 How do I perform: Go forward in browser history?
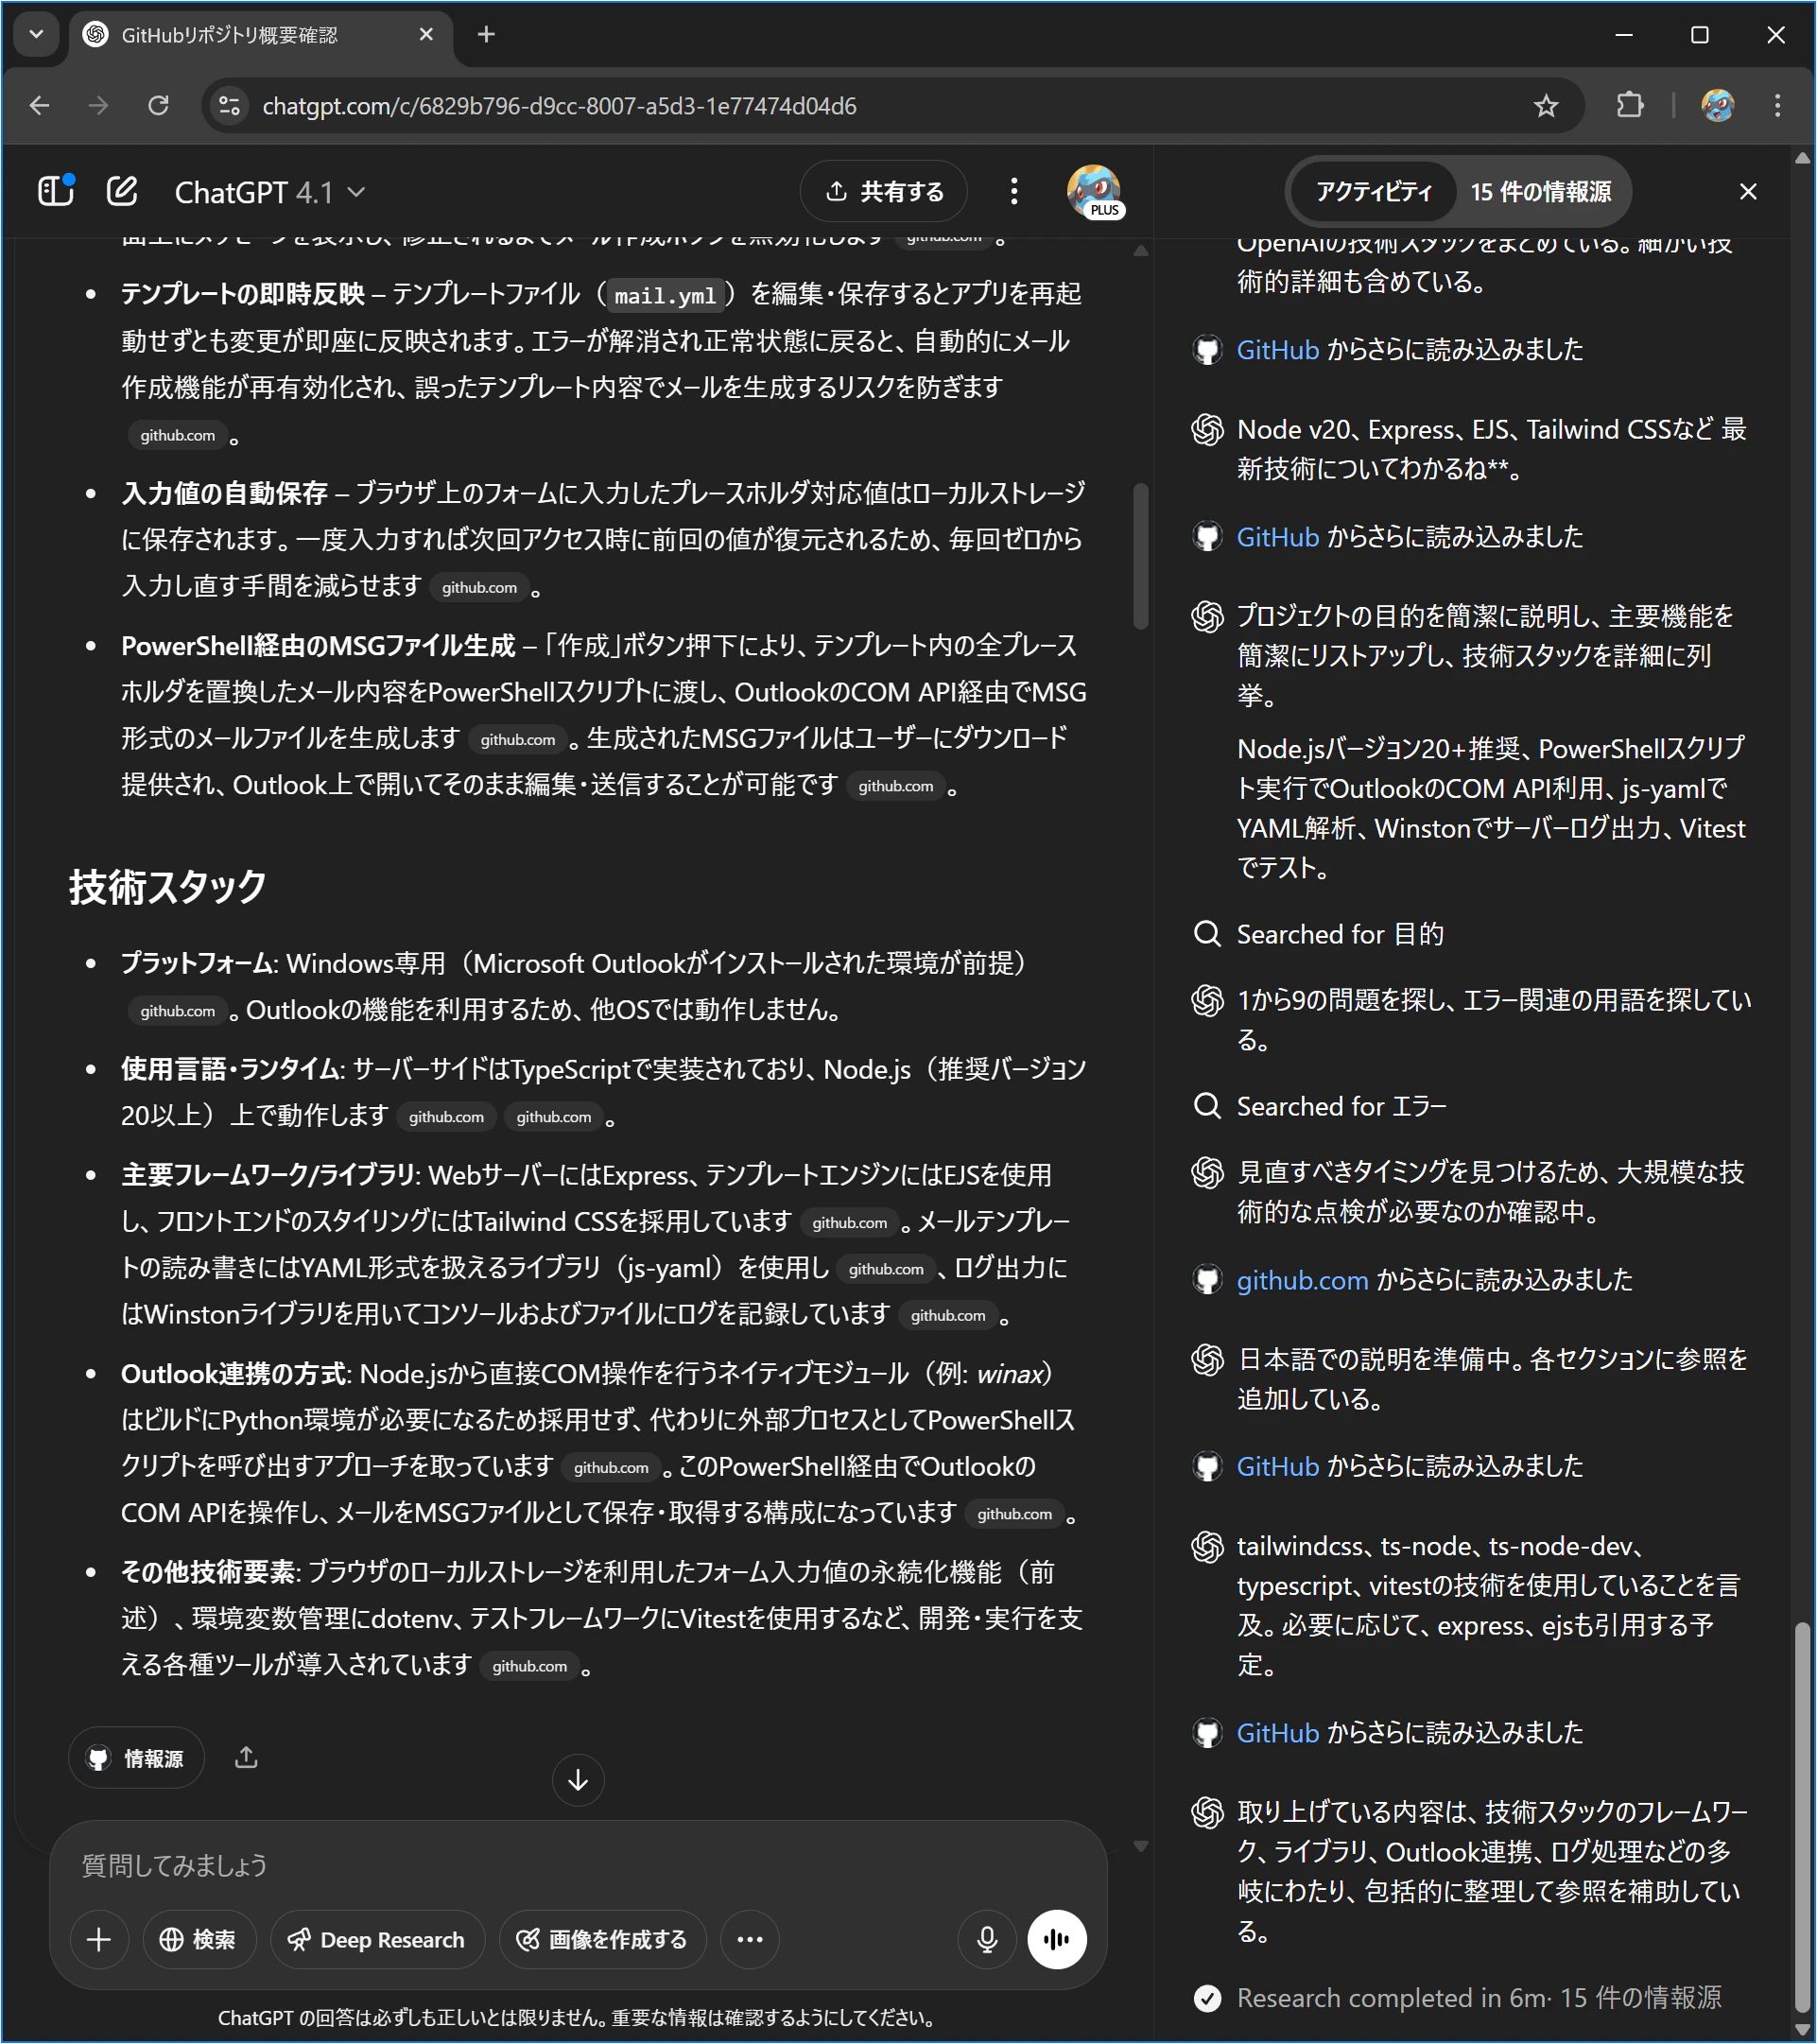(98, 105)
